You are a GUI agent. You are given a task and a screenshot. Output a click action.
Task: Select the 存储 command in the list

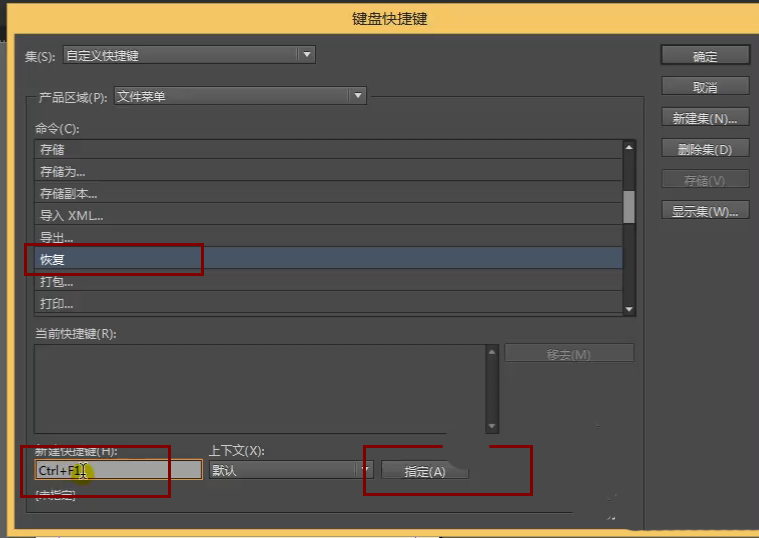coord(326,149)
